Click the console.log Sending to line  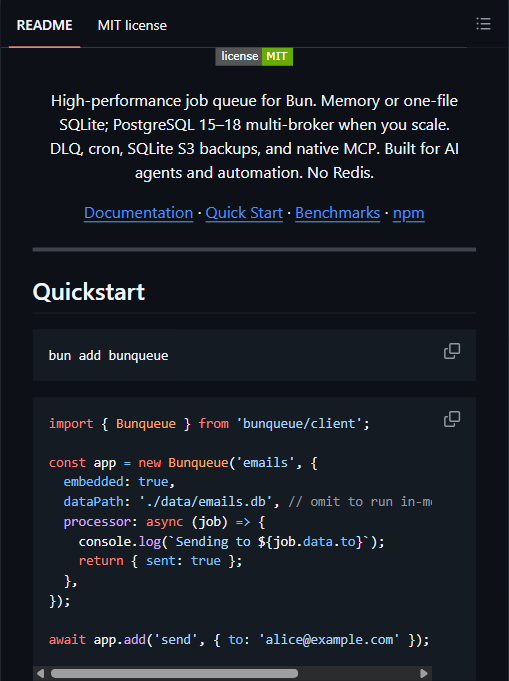231,542
